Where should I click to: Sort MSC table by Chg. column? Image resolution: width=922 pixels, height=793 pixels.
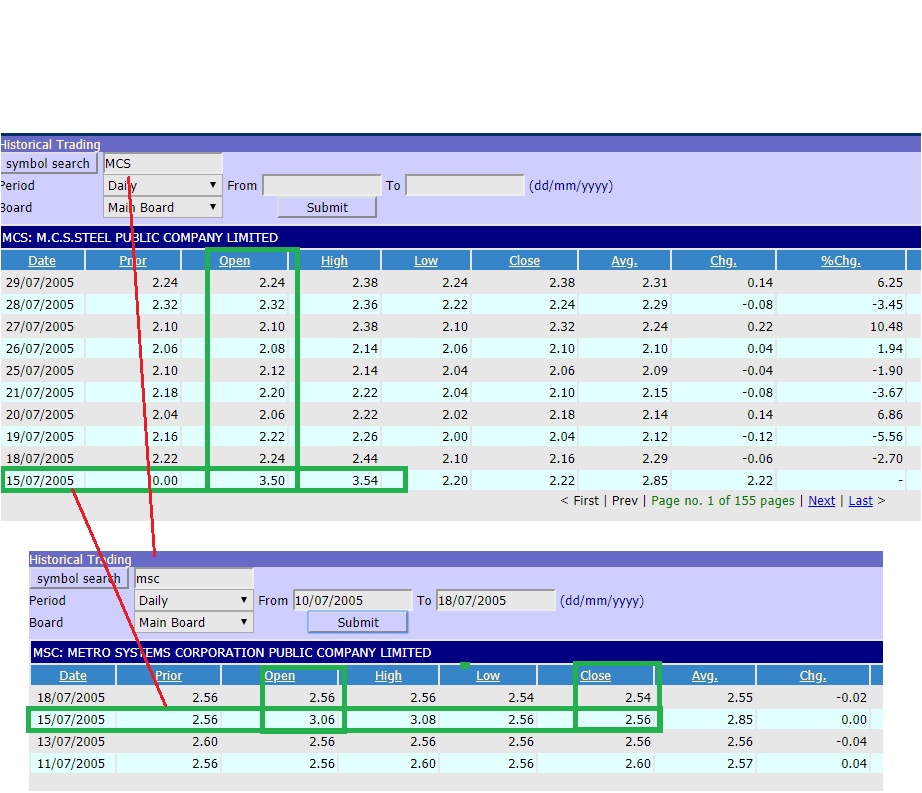pyautogui.click(x=813, y=675)
